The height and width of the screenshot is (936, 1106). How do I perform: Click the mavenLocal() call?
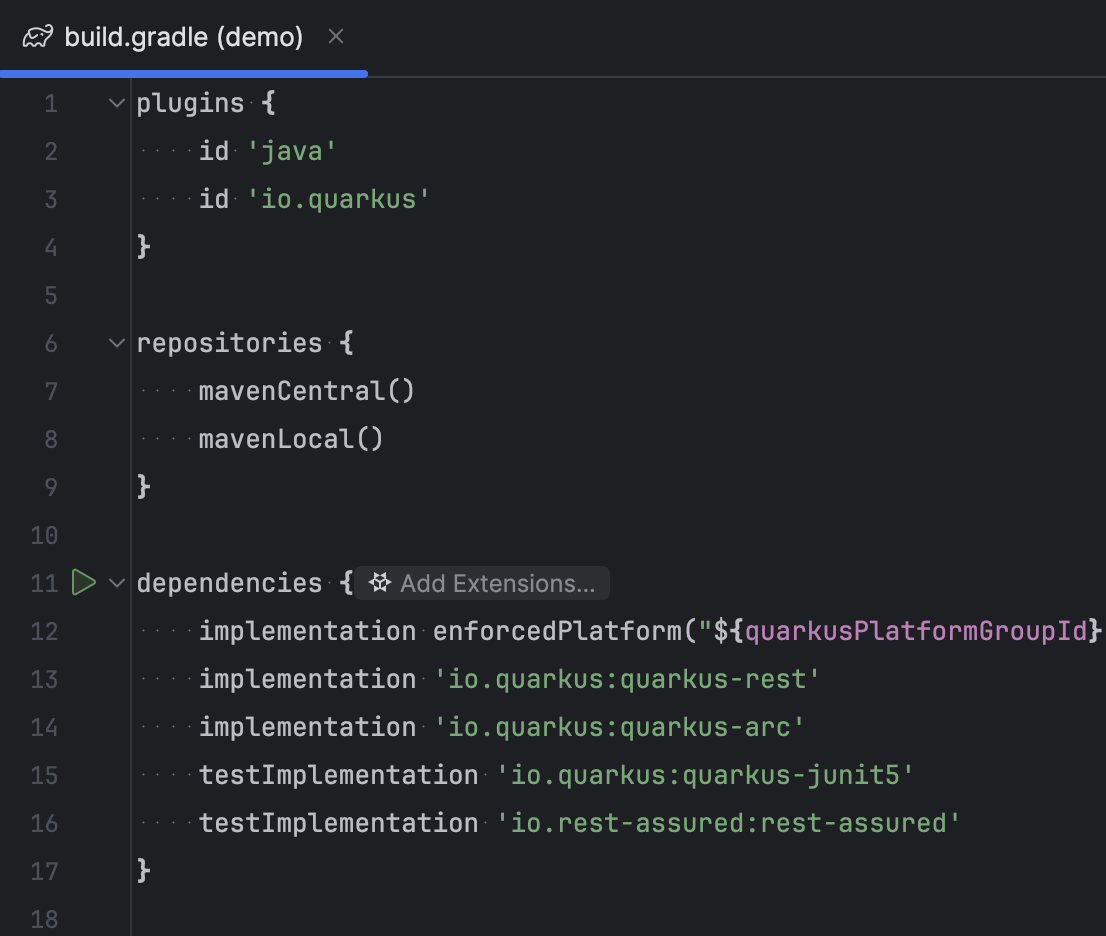point(290,438)
